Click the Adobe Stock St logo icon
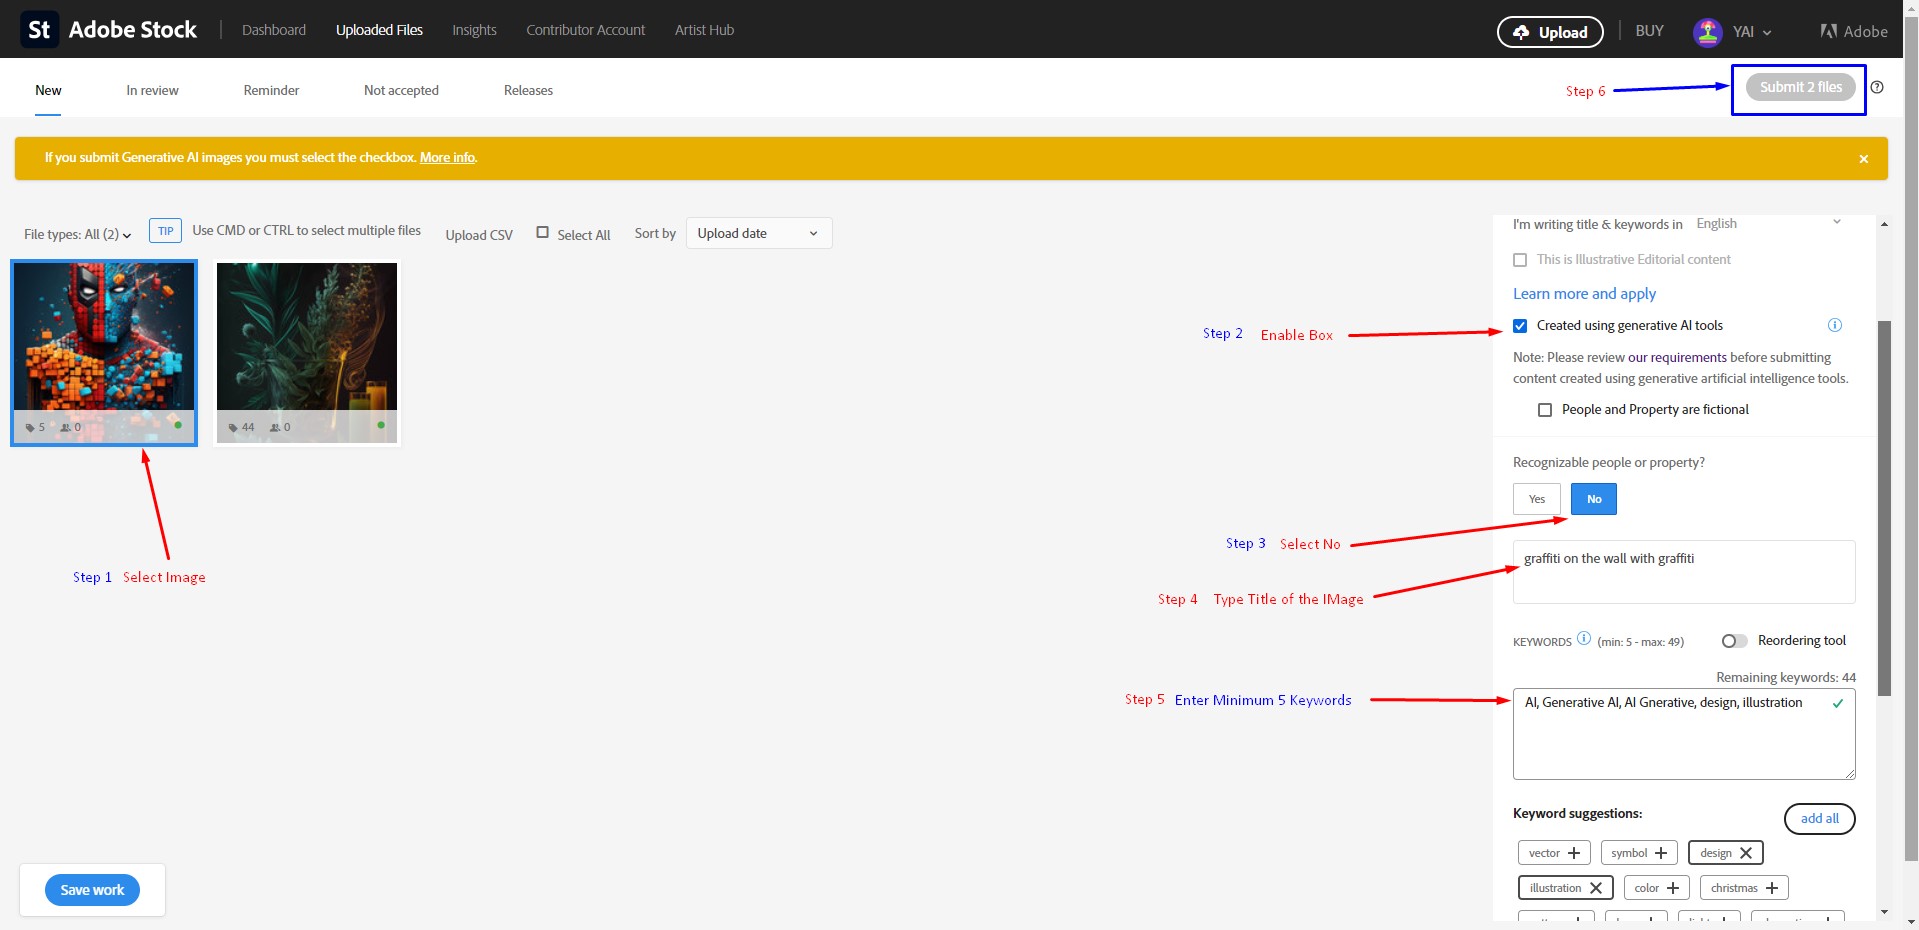1919x930 pixels. tap(39, 30)
